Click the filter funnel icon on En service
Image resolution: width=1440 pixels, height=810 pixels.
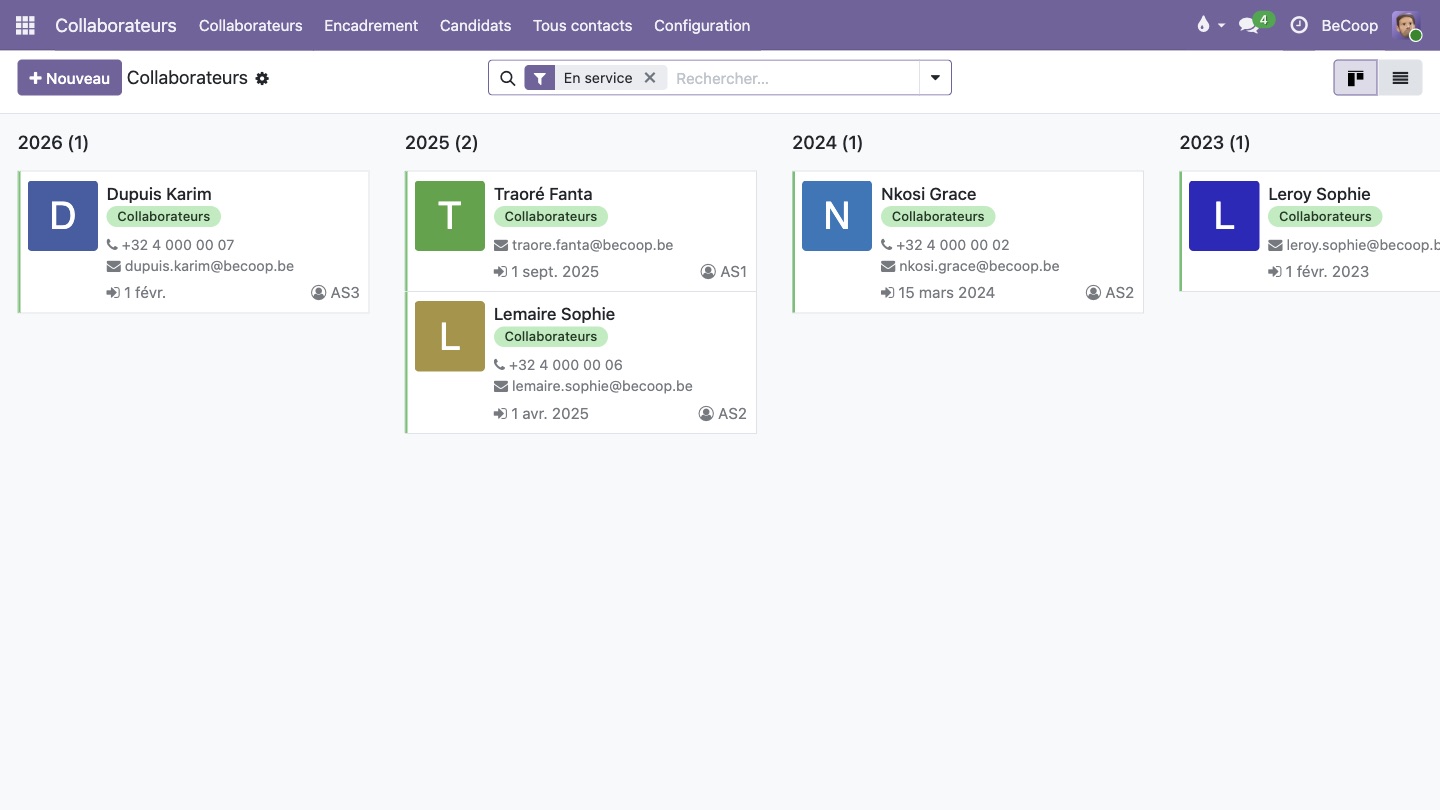tap(539, 78)
